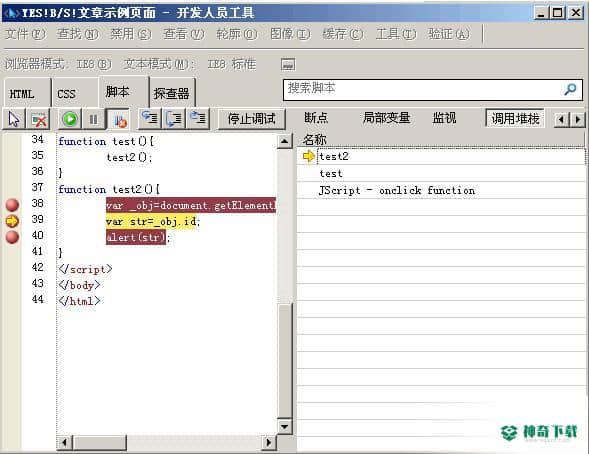Click the yellow arrow beside test2 frame

[308, 156]
